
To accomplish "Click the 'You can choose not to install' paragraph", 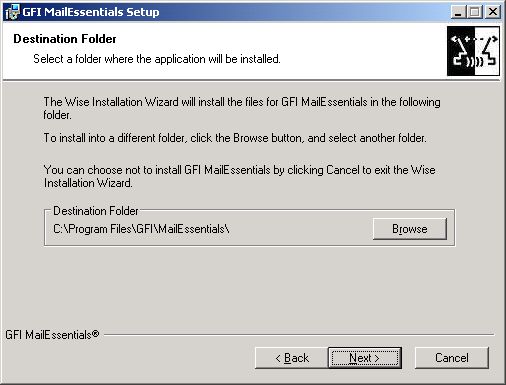I will [239, 176].
